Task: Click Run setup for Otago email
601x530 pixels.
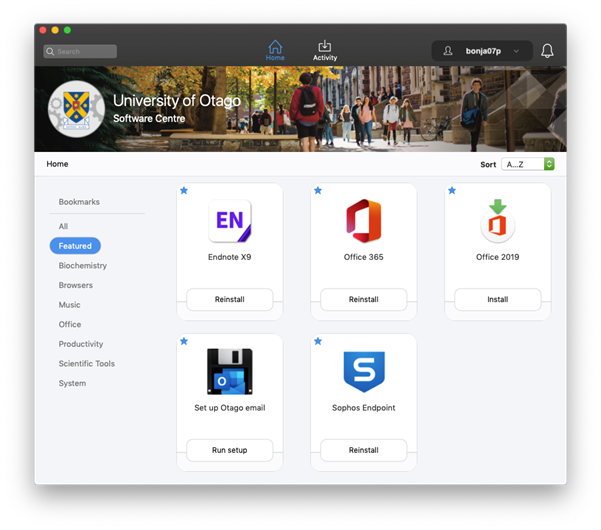Action: (x=229, y=450)
